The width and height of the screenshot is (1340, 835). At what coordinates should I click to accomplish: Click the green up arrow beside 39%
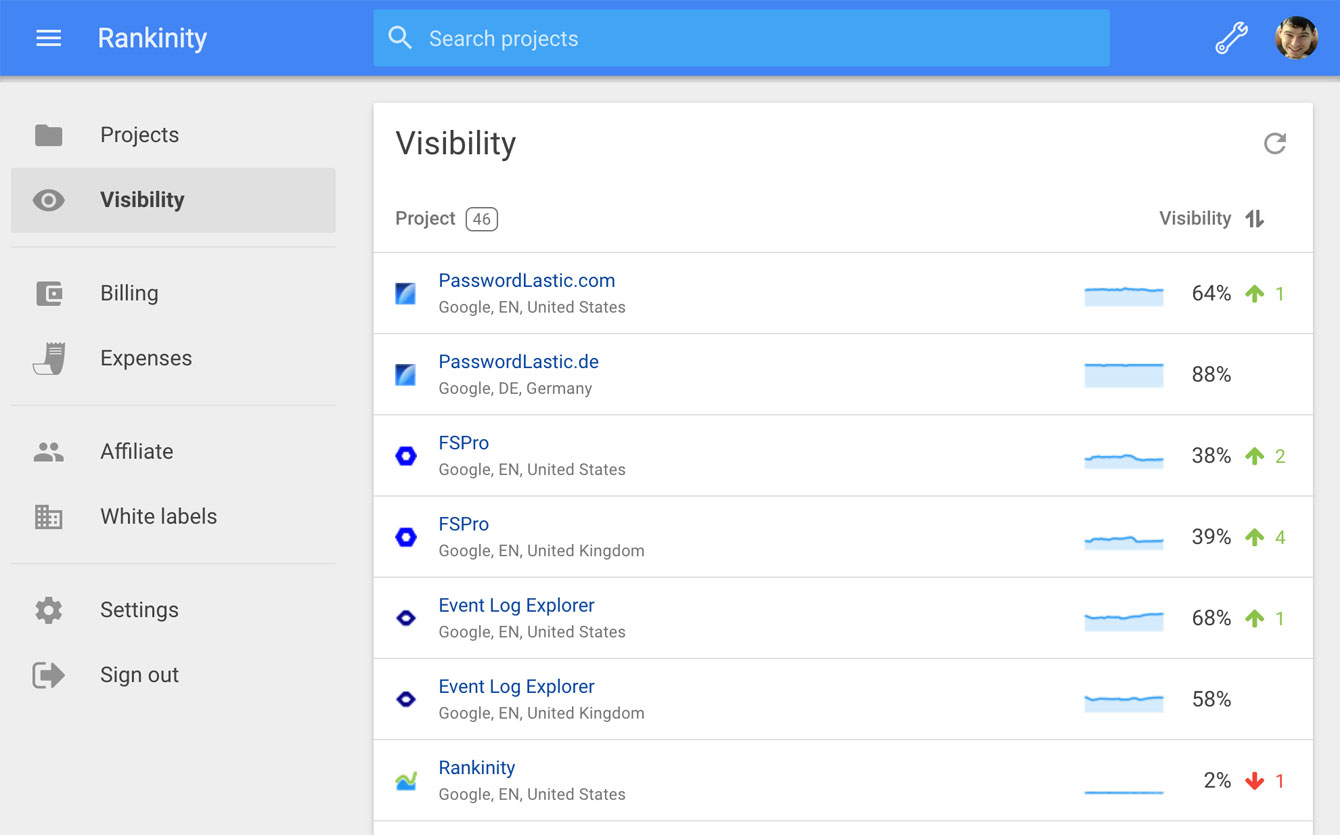pos(1254,537)
